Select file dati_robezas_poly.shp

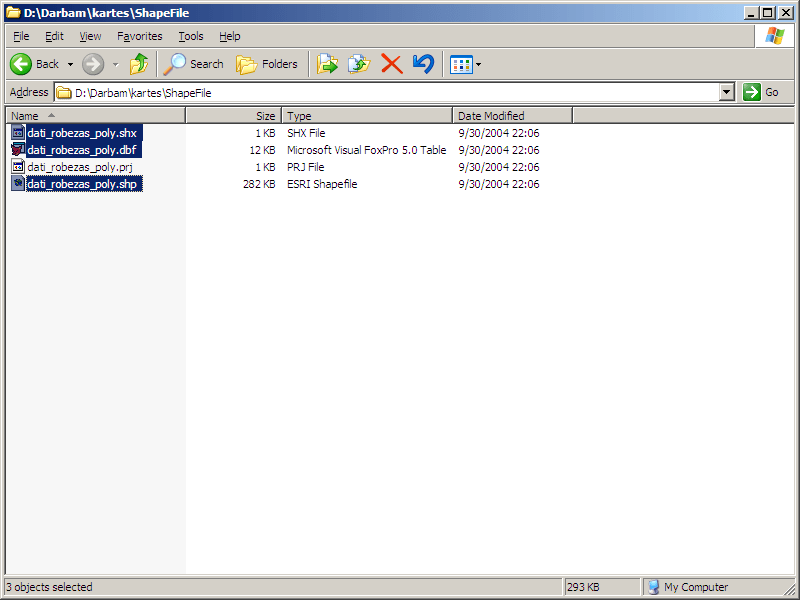(82, 184)
